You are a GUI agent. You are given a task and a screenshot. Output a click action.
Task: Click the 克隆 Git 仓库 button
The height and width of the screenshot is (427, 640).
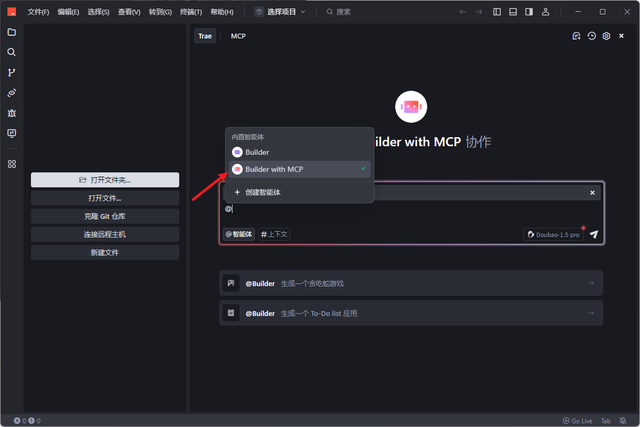click(x=105, y=216)
